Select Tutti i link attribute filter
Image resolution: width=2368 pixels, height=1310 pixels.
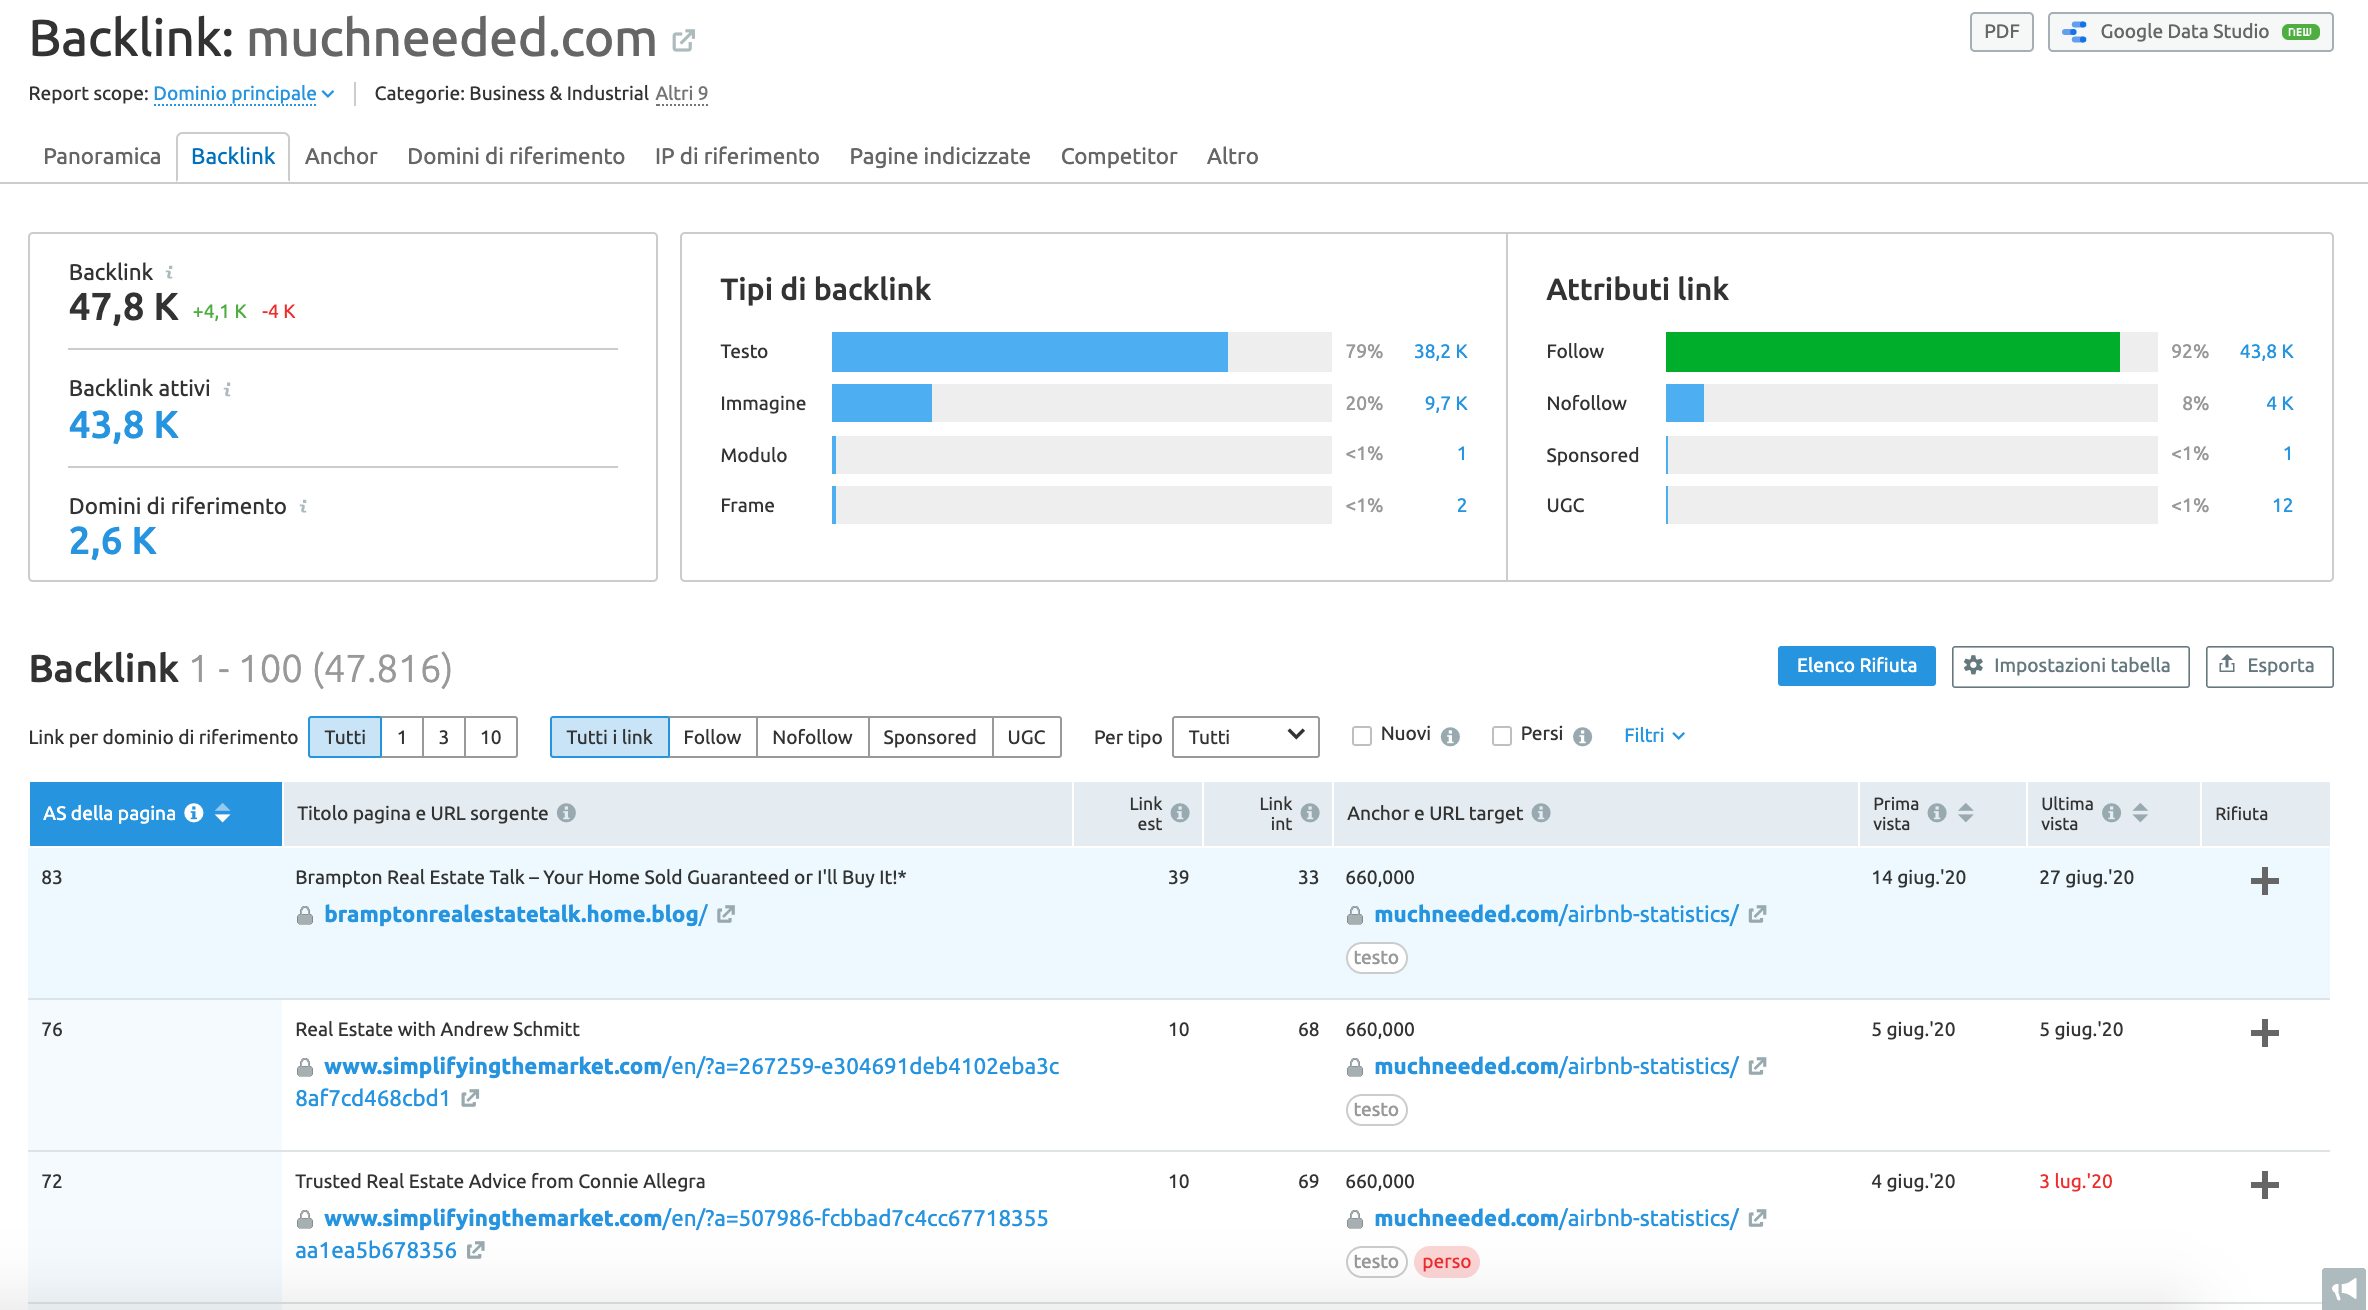coord(609,737)
